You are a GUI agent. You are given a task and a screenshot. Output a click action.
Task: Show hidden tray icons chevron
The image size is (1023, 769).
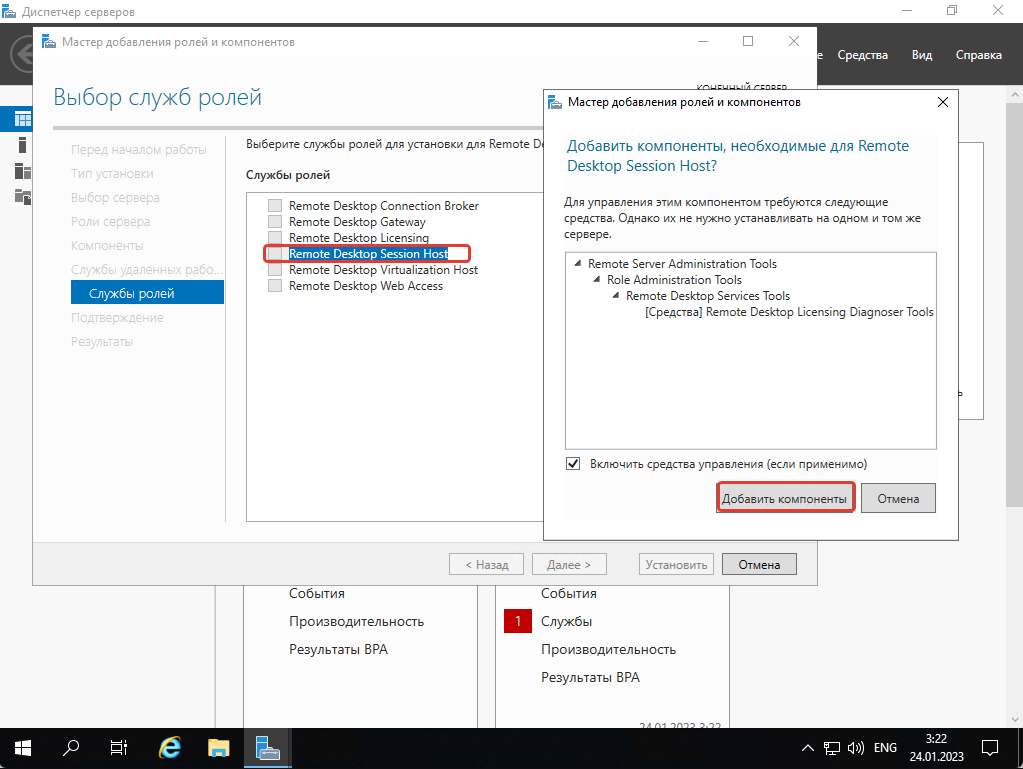click(x=808, y=747)
